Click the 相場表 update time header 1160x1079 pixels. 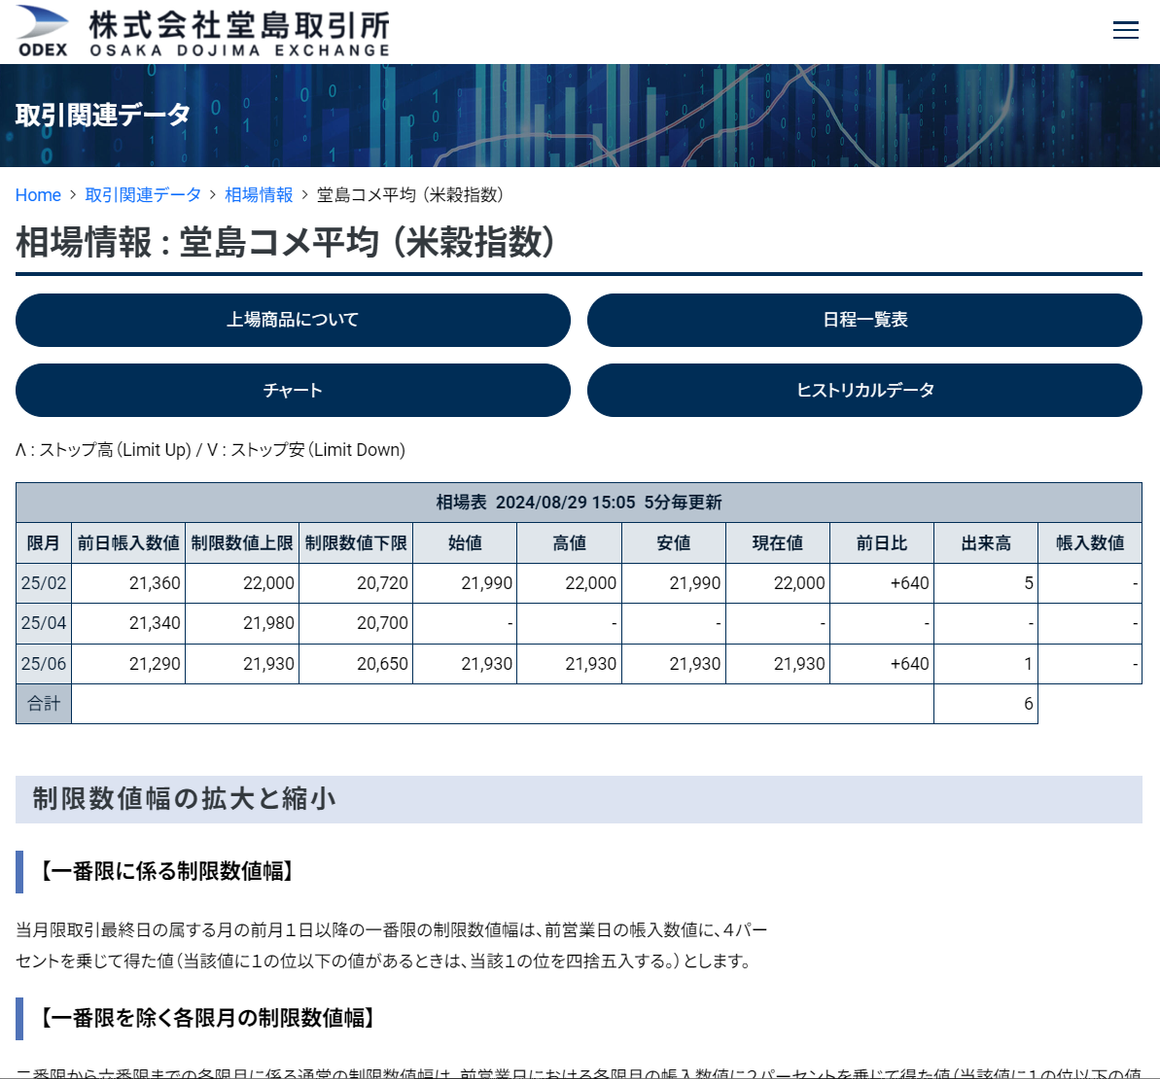pos(579,502)
